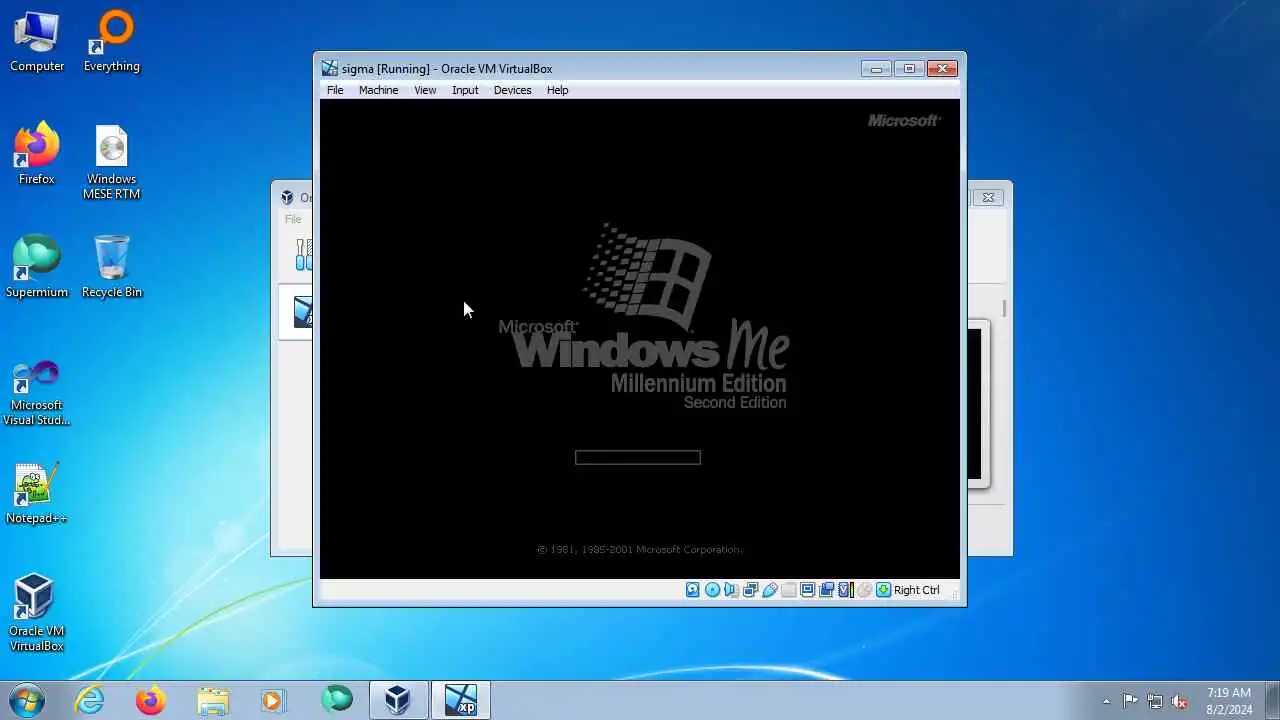Open Firefox from the taskbar
Image resolution: width=1280 pixels, height=720 pixels.
pyautogui.click(x=151, y=700)
